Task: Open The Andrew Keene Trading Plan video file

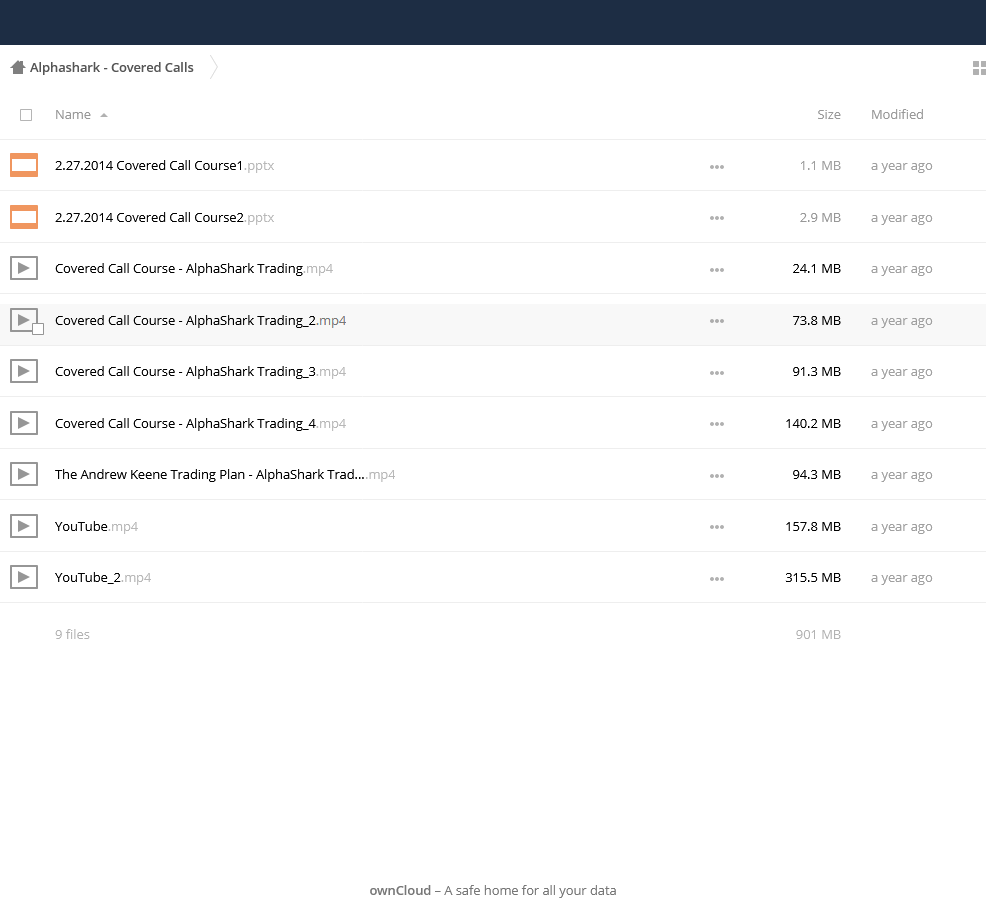Action: (224, 475)
